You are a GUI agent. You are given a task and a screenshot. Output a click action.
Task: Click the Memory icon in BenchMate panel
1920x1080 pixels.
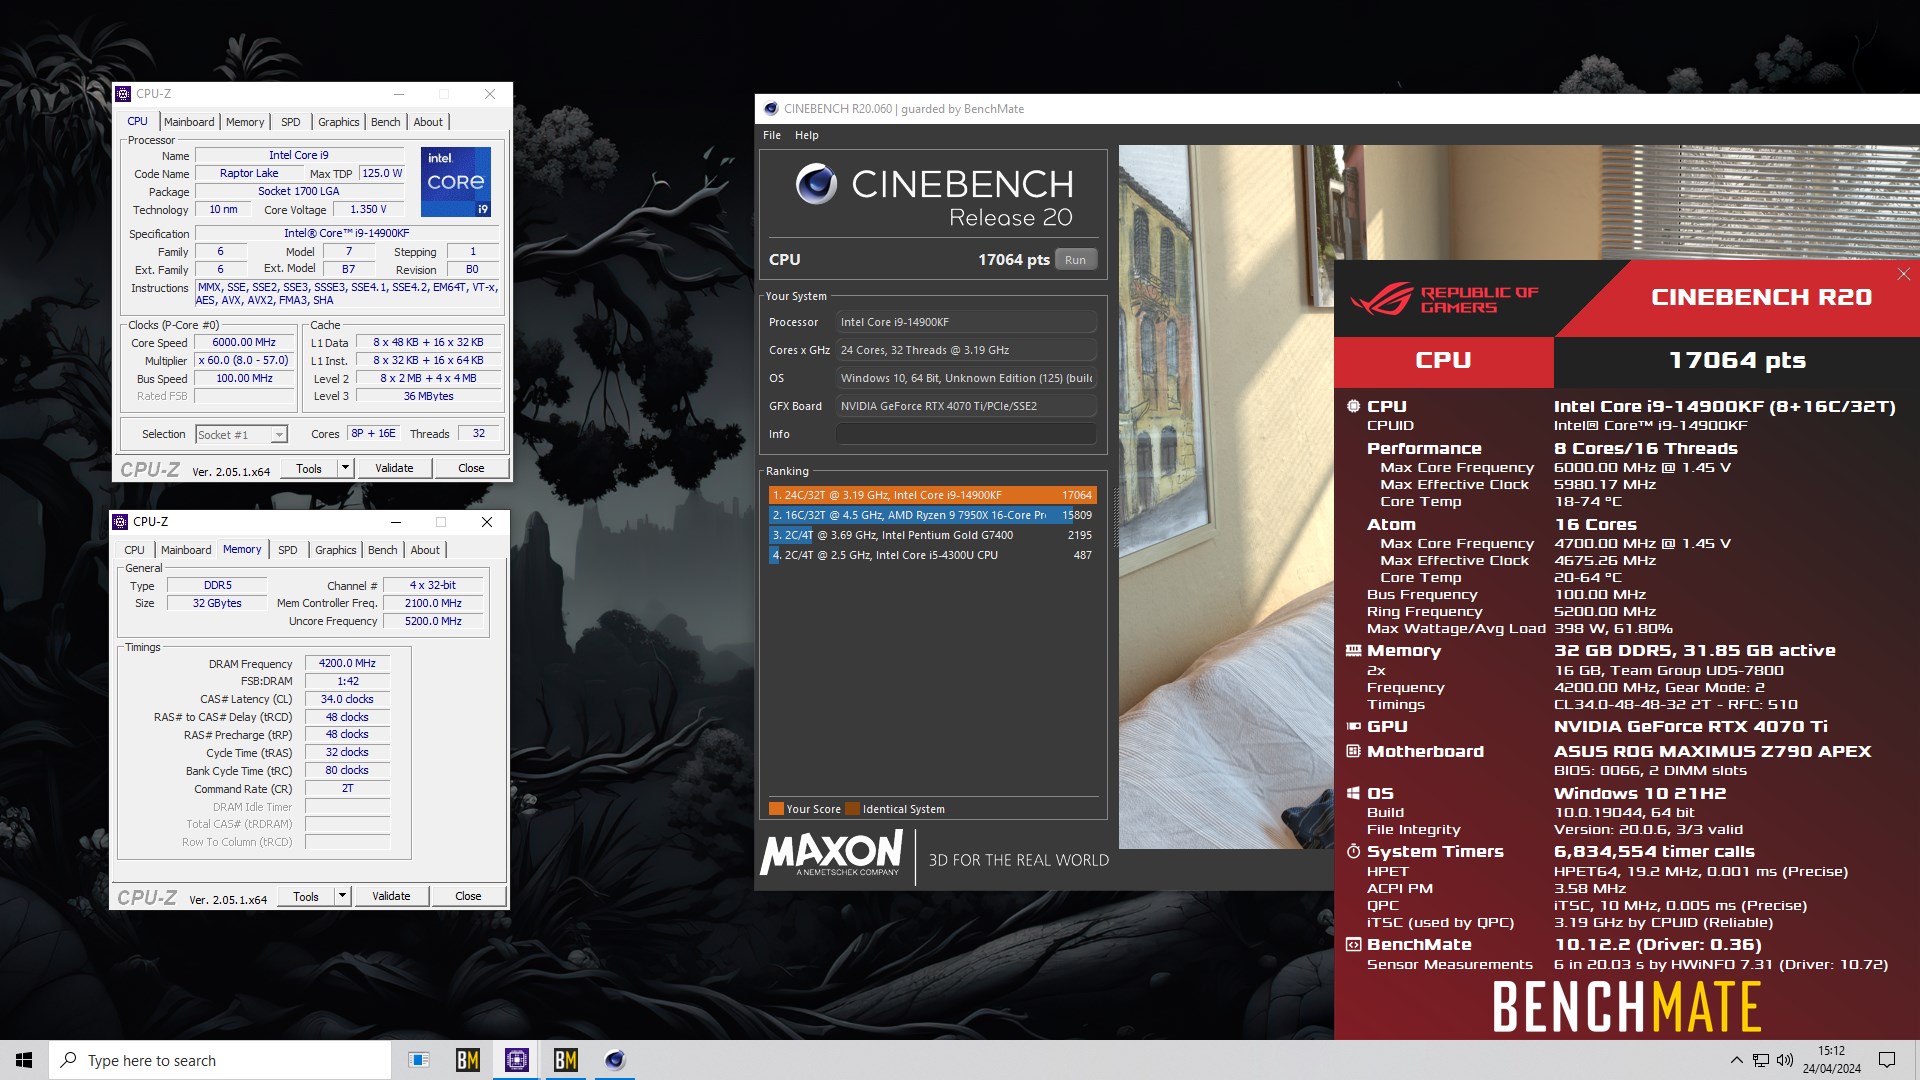[1353, 650]
